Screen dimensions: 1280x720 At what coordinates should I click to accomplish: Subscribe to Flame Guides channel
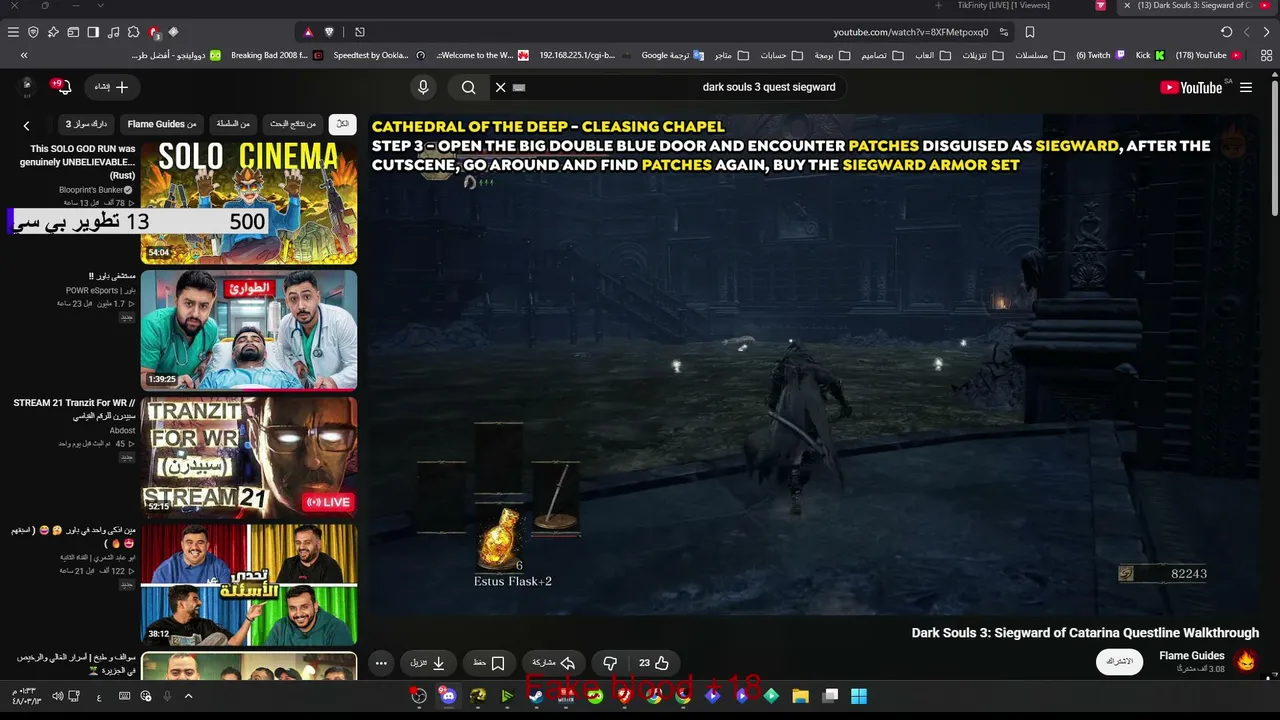[x=1119, y=661]
